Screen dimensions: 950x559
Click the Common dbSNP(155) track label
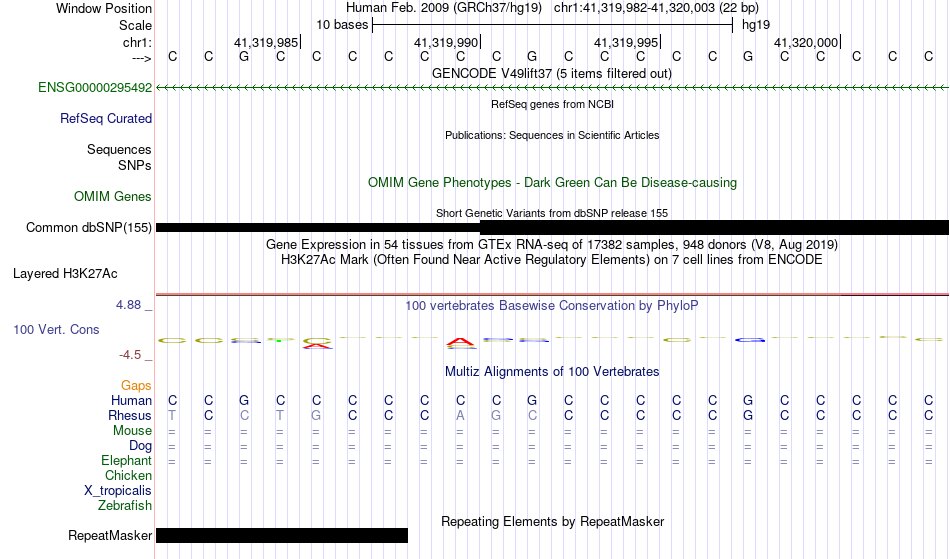(89, 227)
